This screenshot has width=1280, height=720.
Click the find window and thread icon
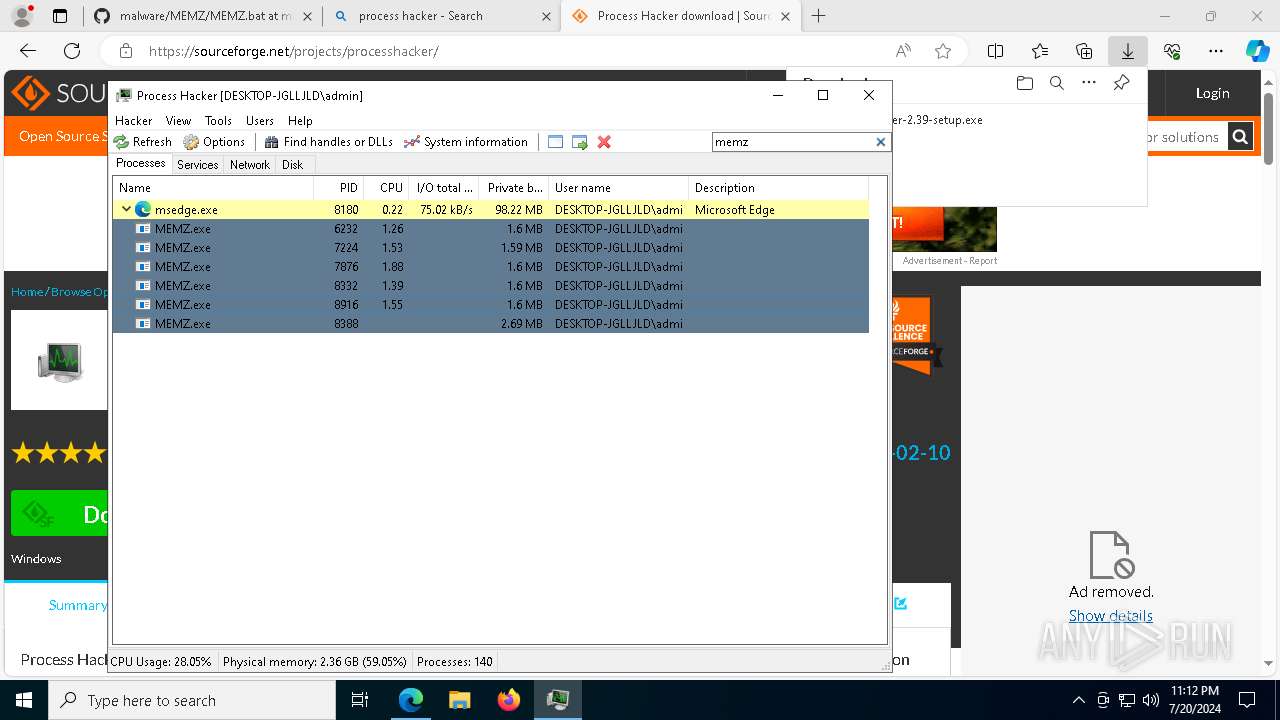pyautogui.click(x=580, y=142)
